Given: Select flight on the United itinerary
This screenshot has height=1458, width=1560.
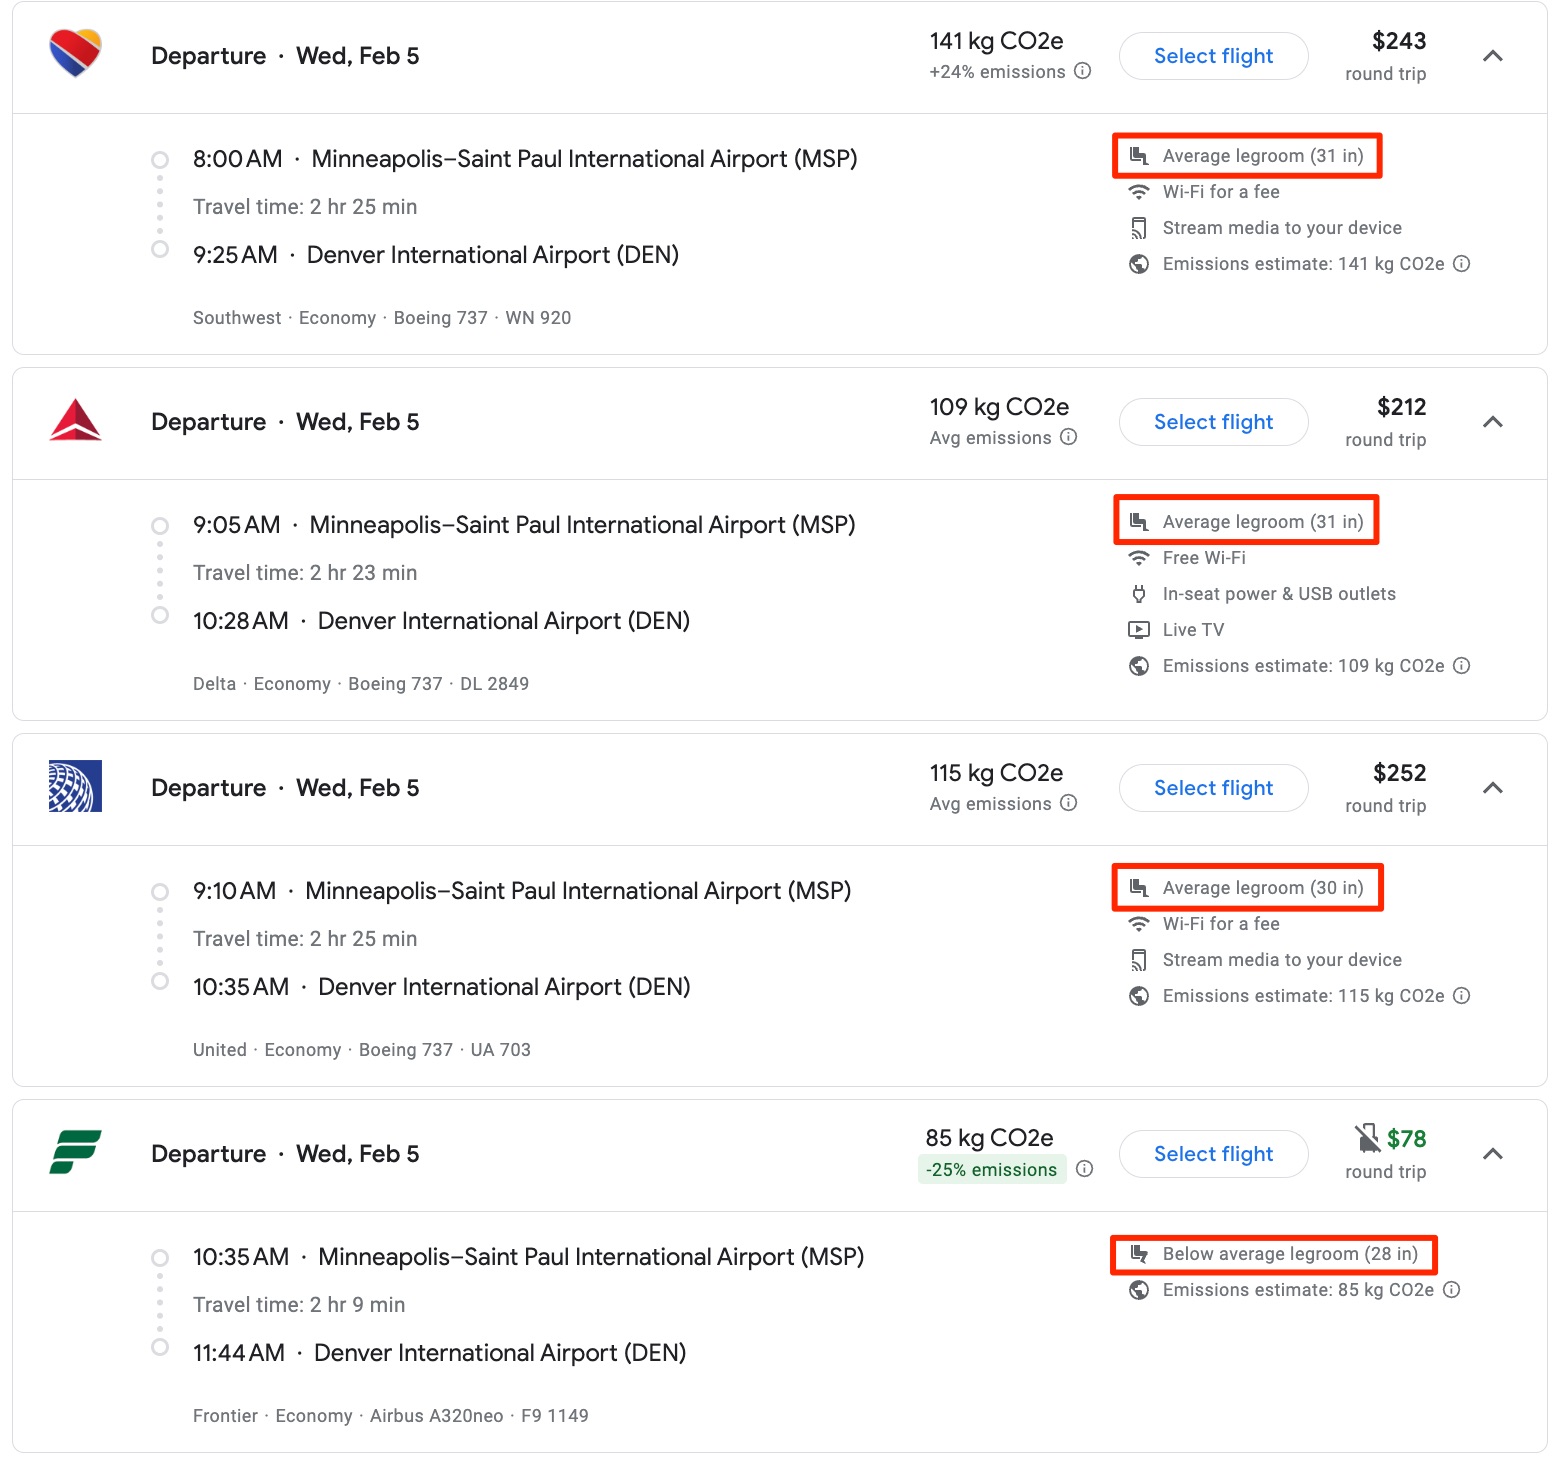Looking at the screenshot, I should click(x=1213, y=787).
